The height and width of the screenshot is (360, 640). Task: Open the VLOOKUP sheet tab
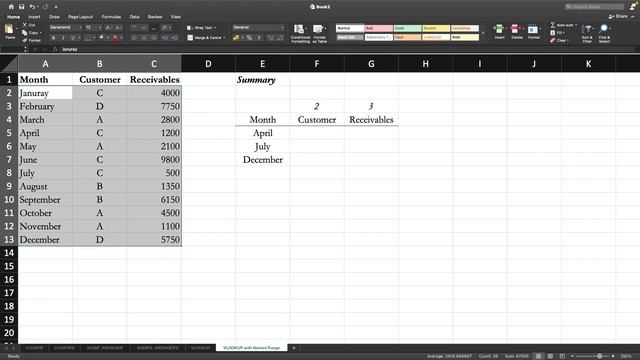(200, 348)
